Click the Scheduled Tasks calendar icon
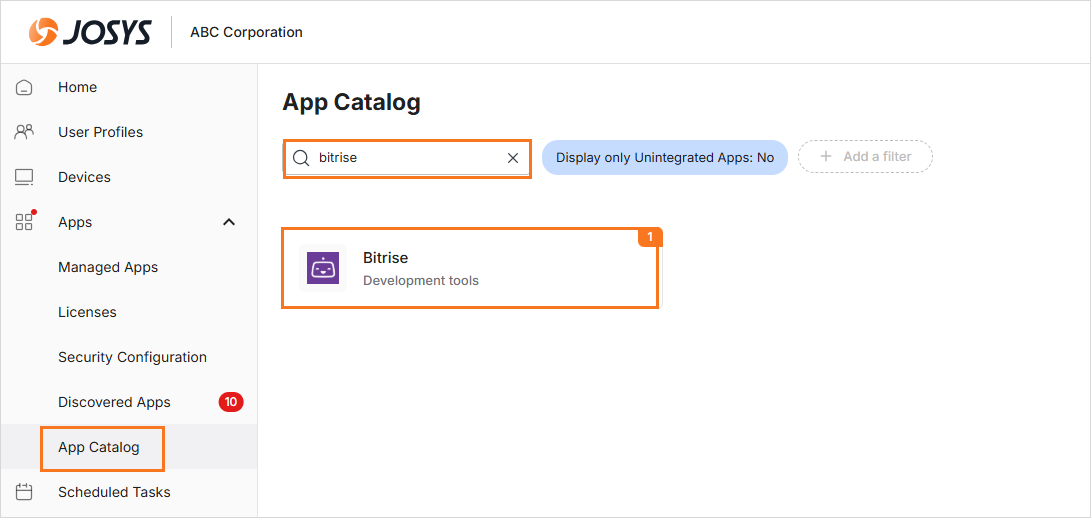This screenshot has width=1091, height=518. click(24, 492)
